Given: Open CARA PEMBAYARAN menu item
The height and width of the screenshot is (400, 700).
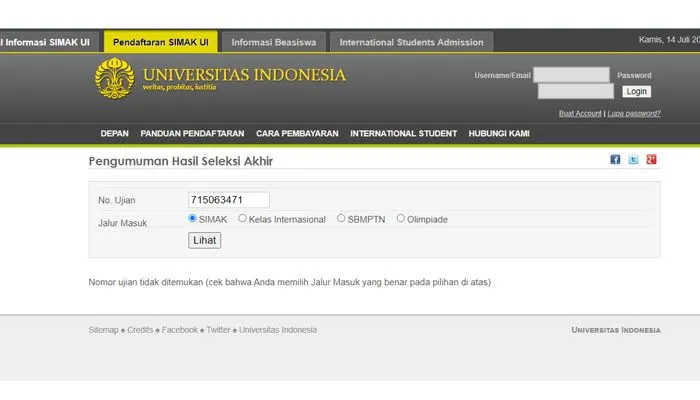Looking at the screenshot, I should click(297, 133).
